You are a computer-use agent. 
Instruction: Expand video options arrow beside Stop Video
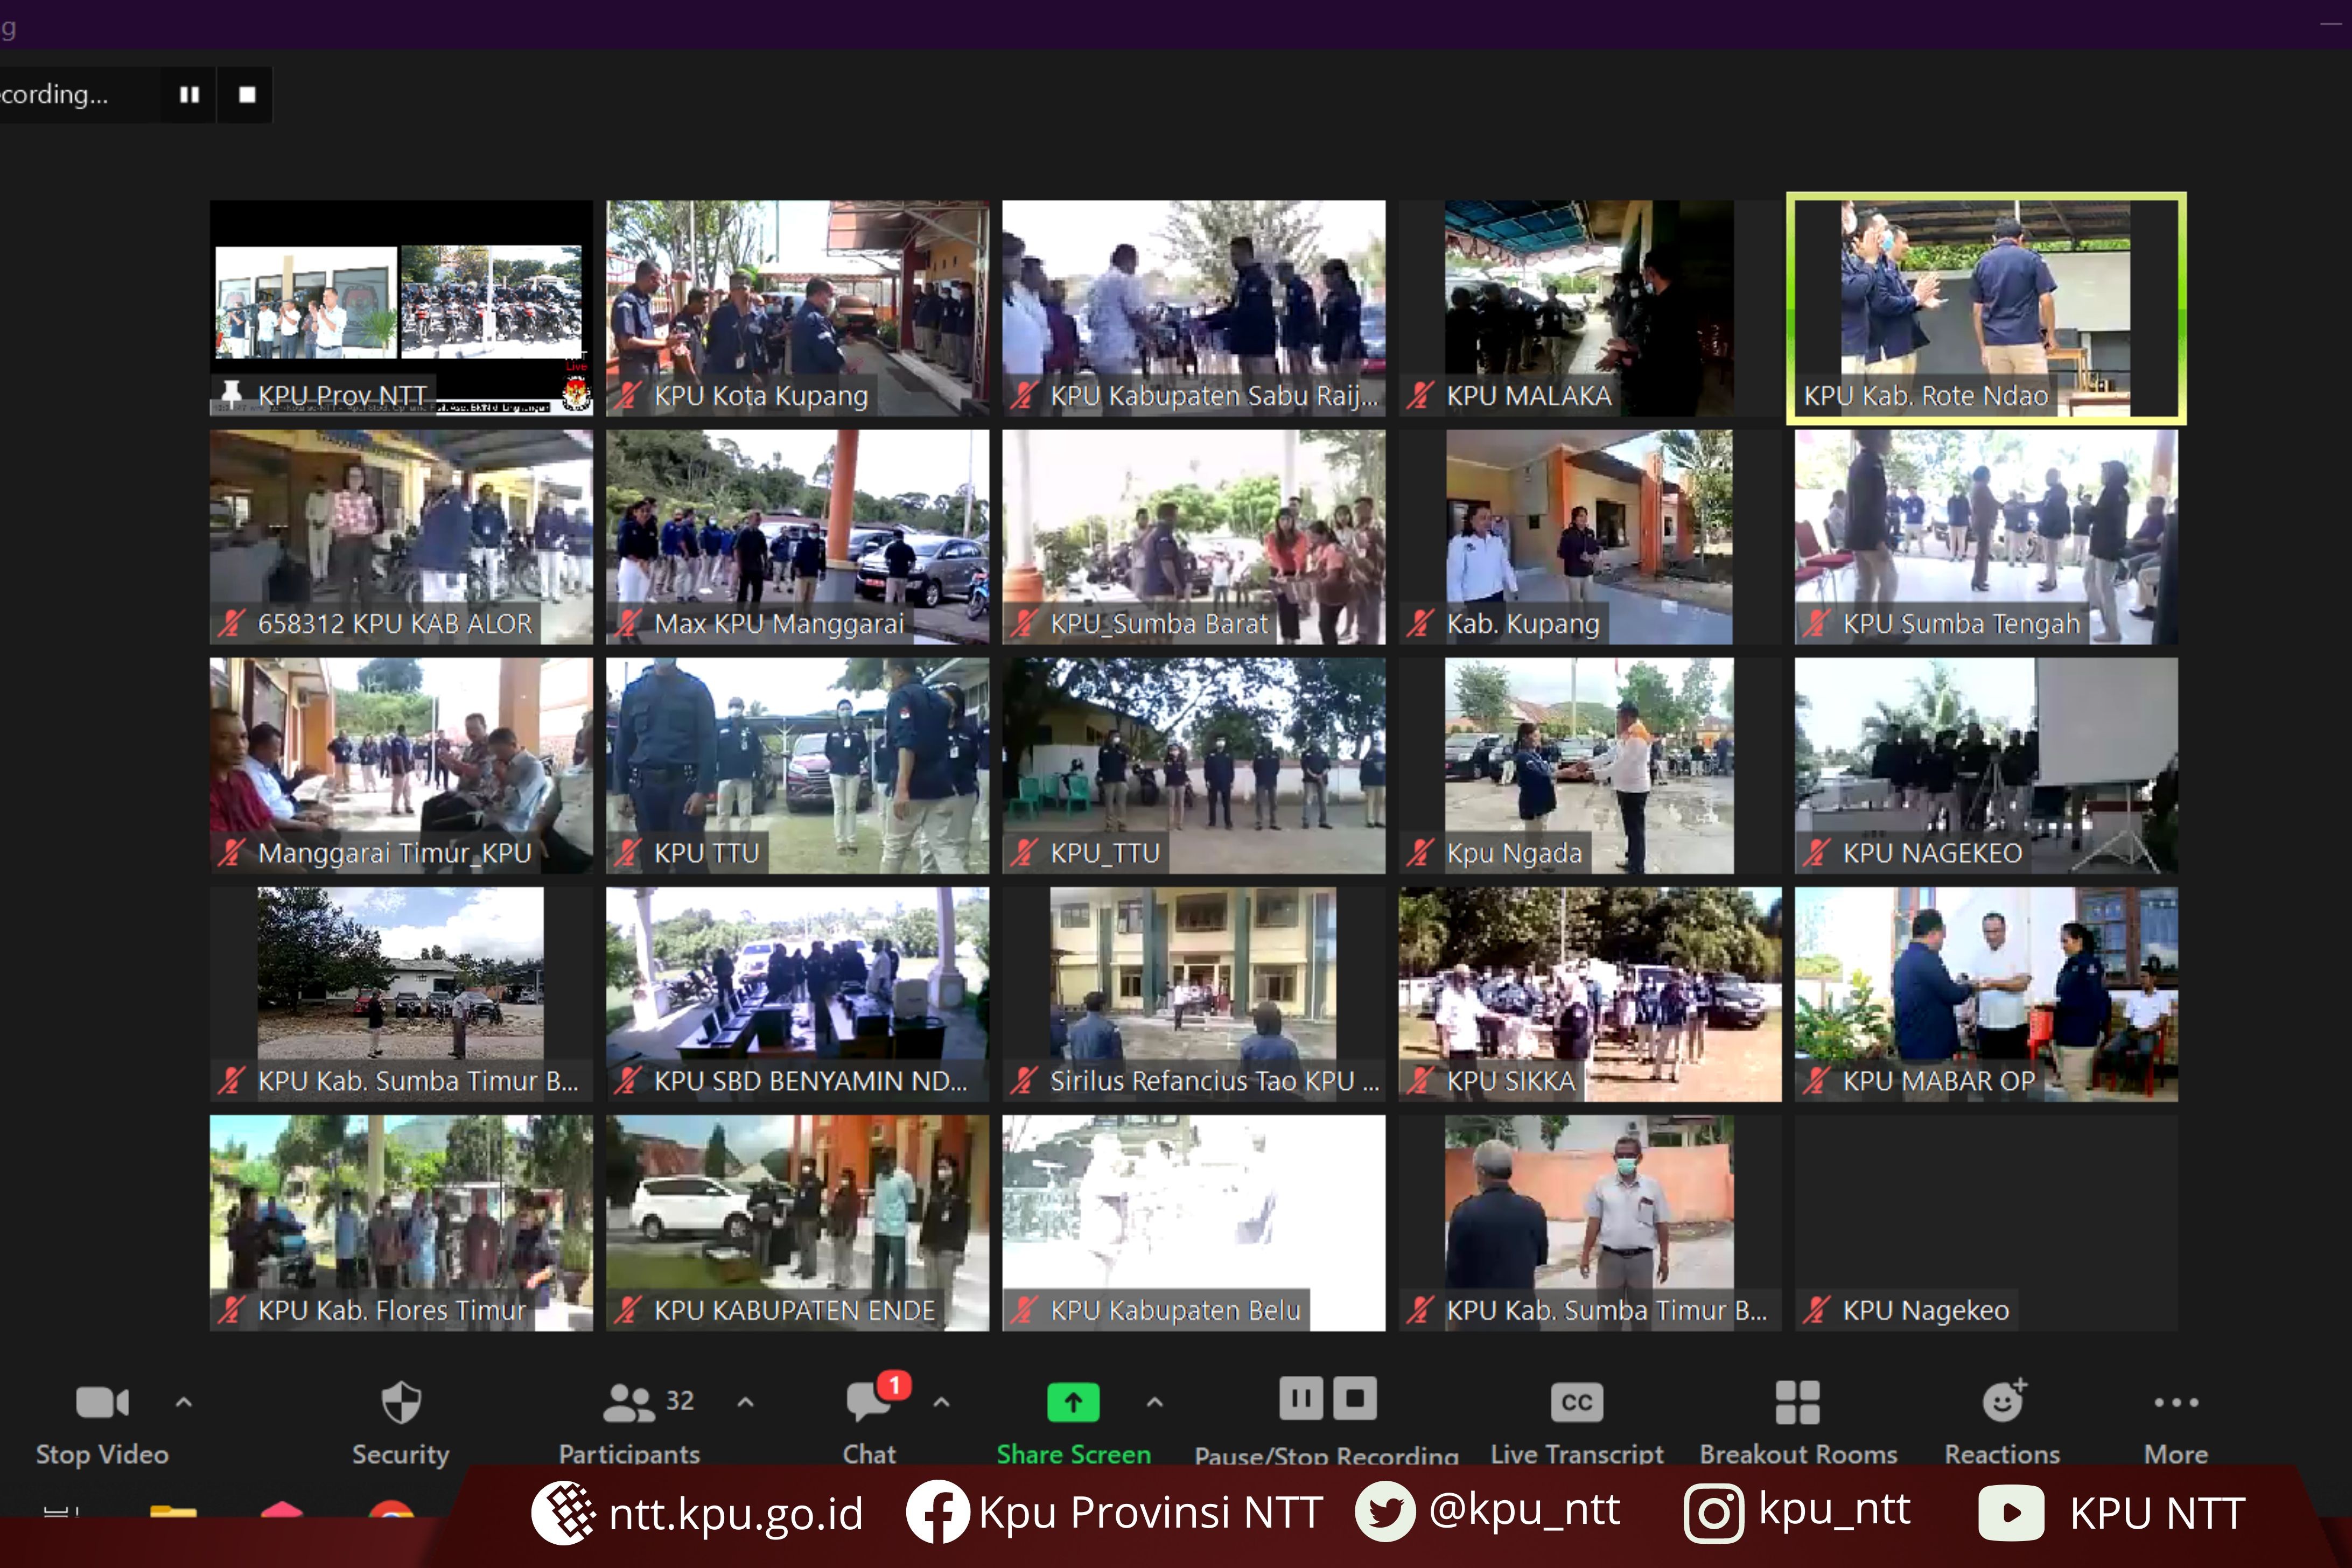tap(184, 1402)
